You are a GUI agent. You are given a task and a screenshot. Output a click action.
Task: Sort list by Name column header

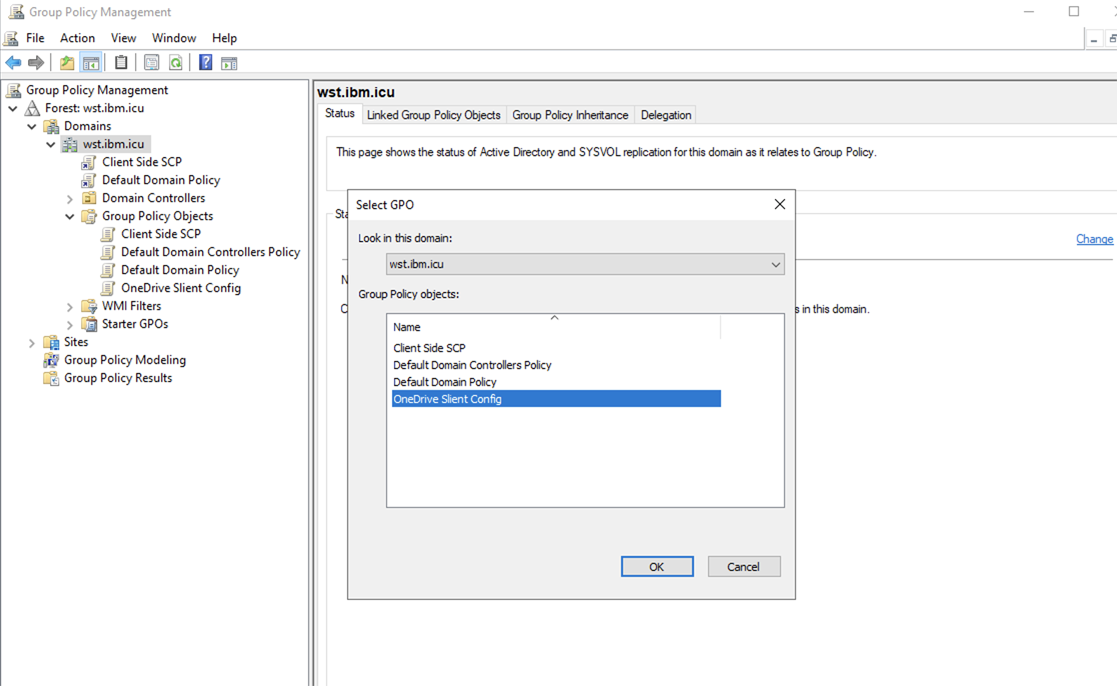[554, 327]
